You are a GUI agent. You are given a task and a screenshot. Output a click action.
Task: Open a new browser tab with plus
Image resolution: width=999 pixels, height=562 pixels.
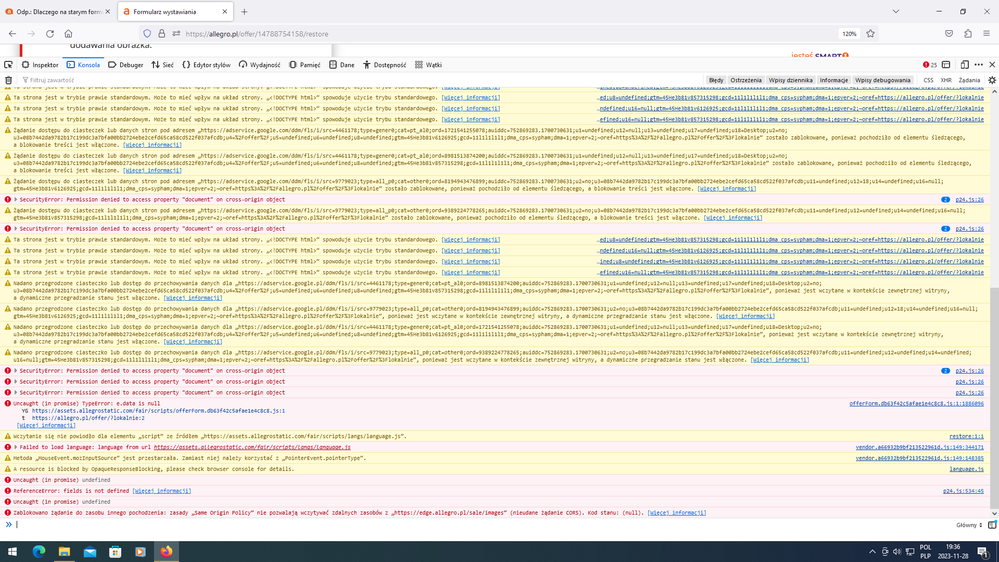[244, 11]
